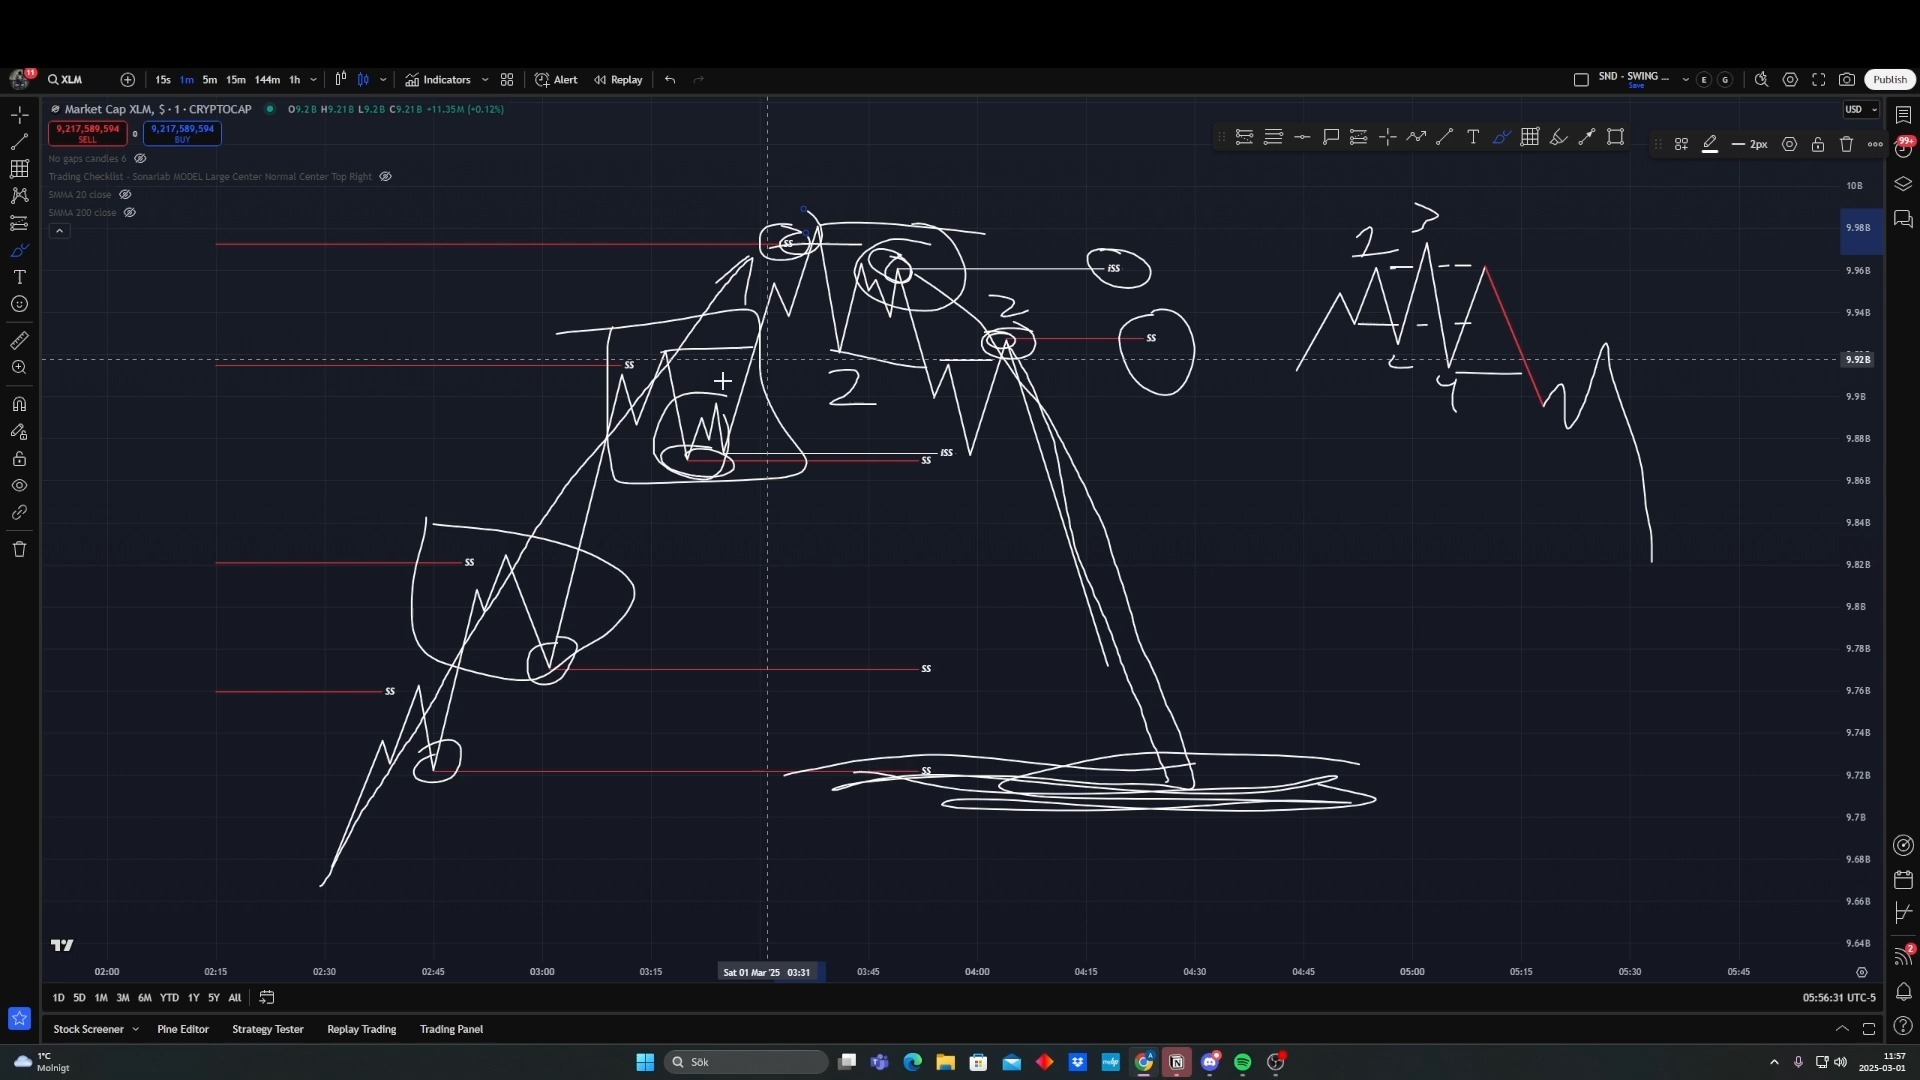Switch to the Pine Editor tab

tap(183, 1029)
